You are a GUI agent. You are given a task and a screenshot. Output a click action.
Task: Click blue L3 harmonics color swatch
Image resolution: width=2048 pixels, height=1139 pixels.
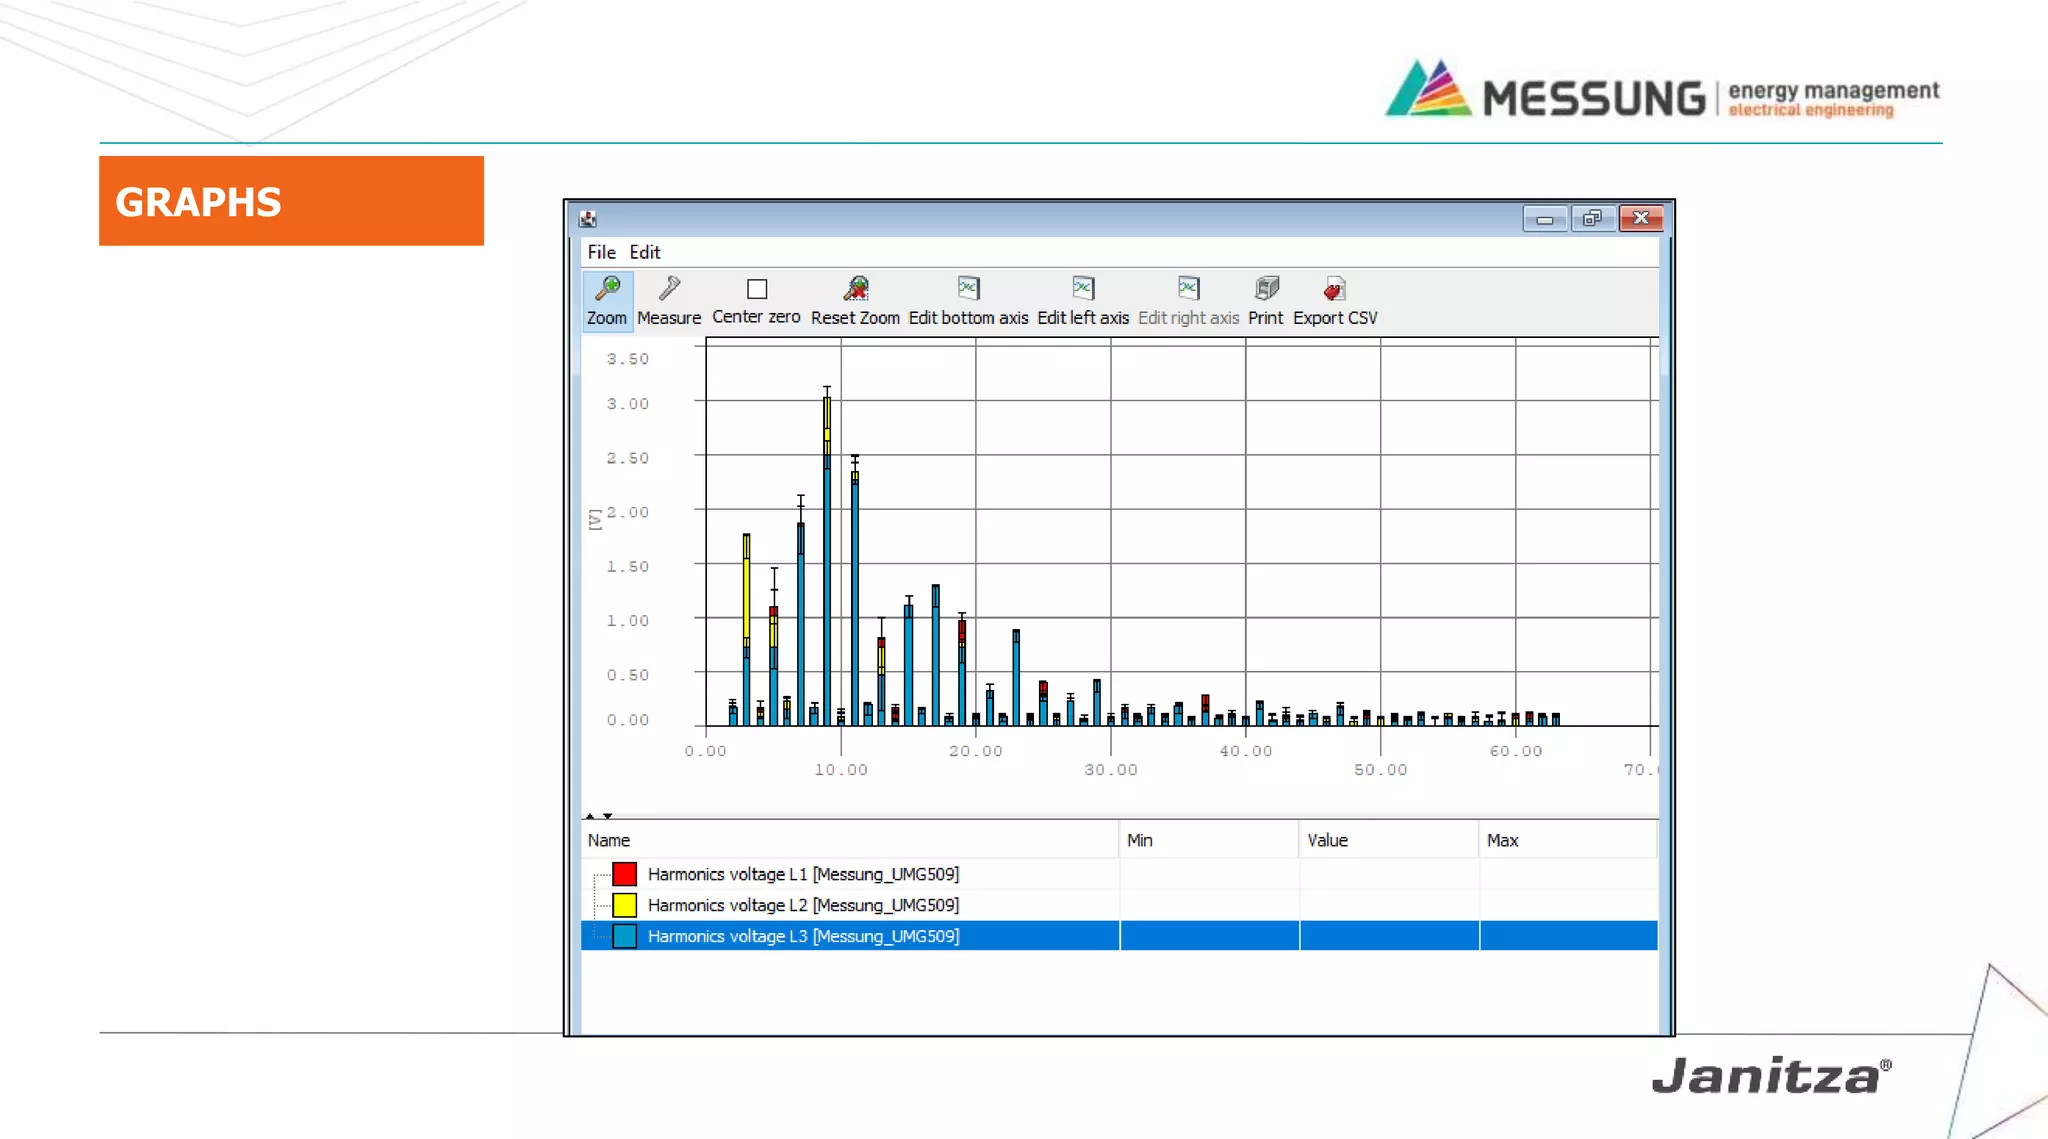[x=624, y=936]
